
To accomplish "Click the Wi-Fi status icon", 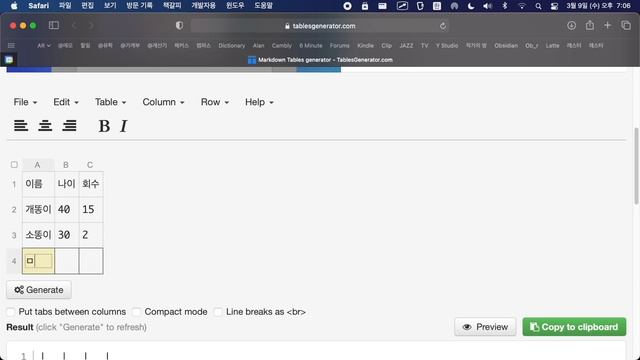I will [x=522, y=6].
